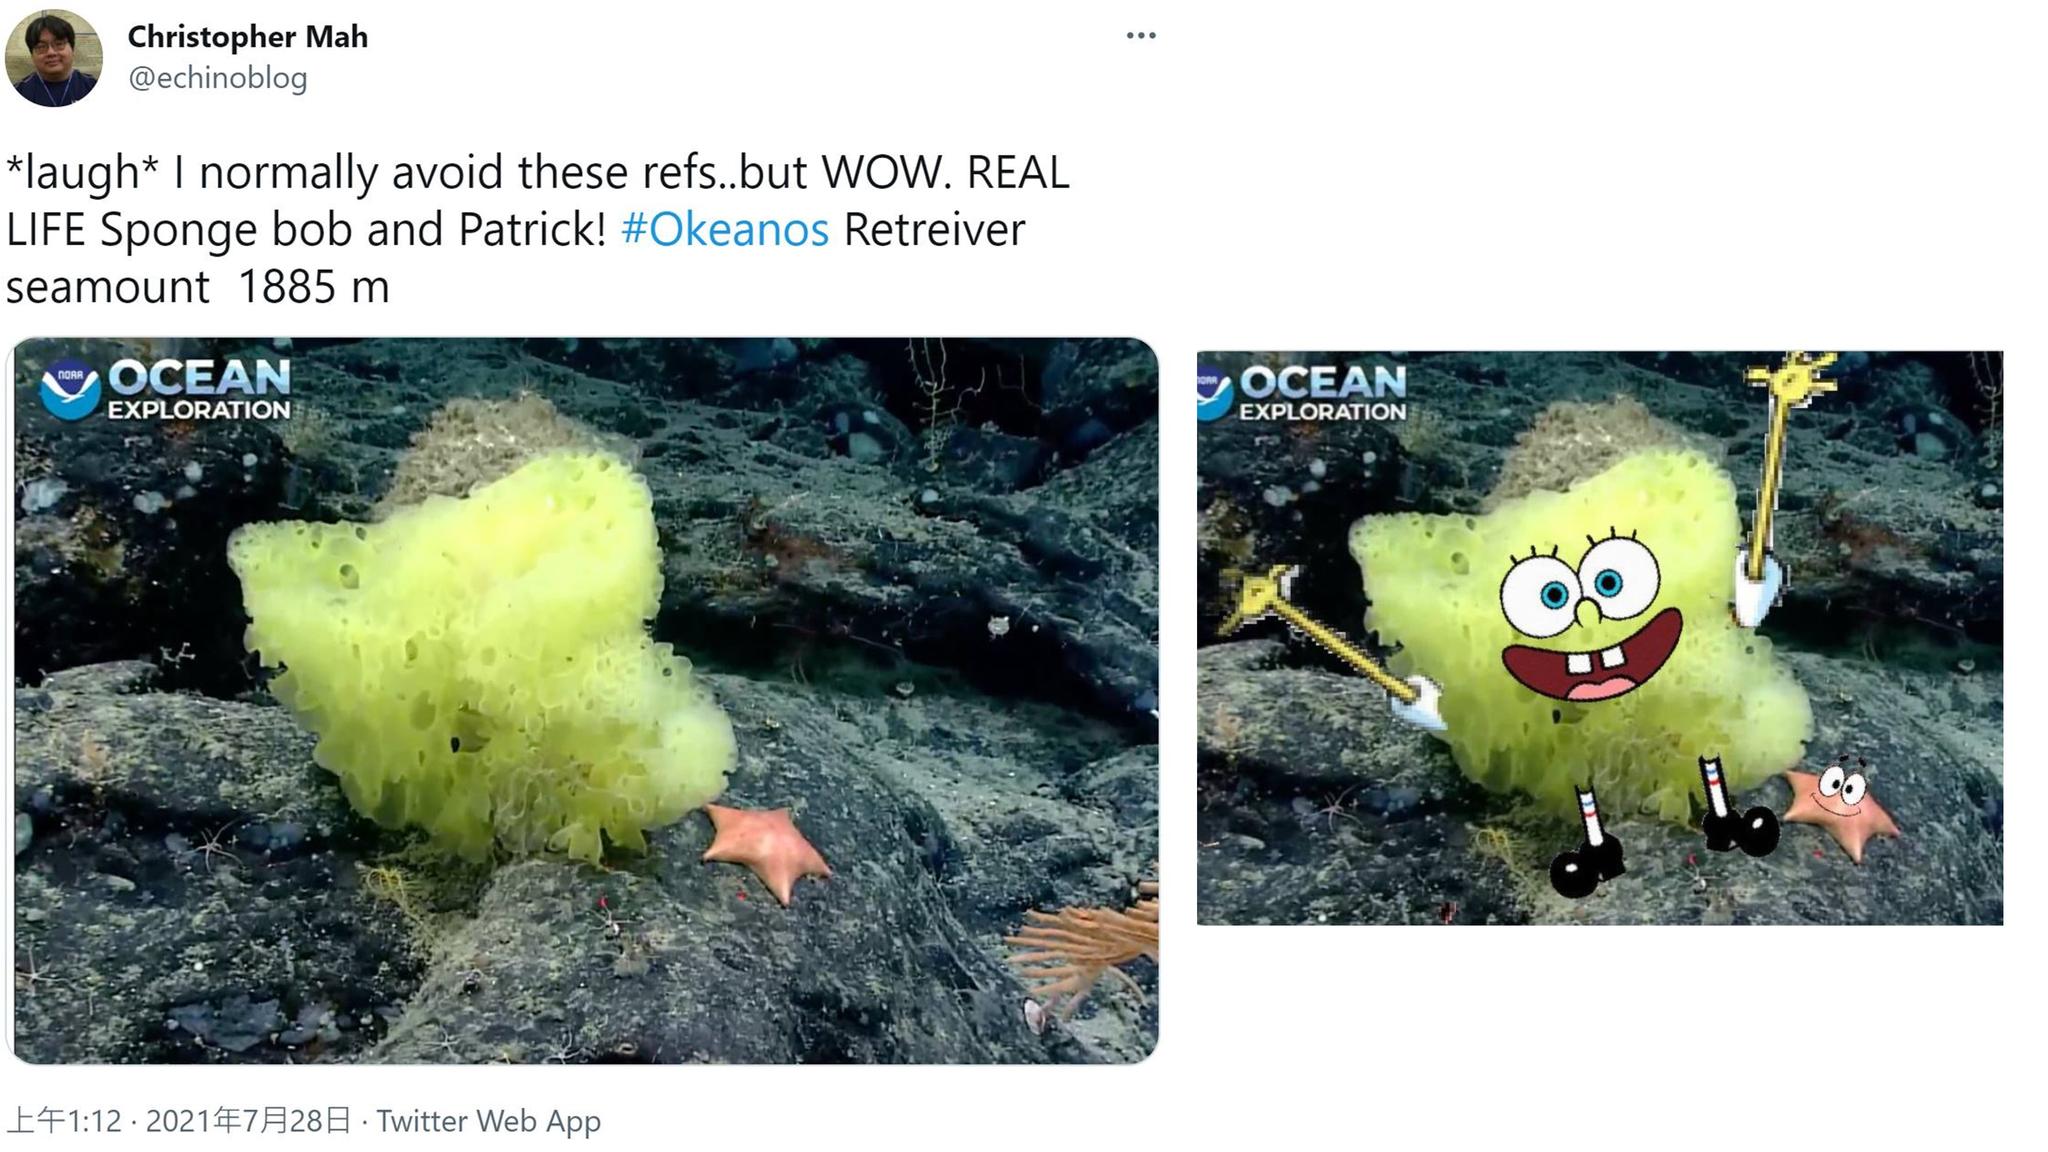Image resolution: width=2048 pixels, height=1152 pixels.
Task: Click the pink starfish in left photo
Action: [766, 849]
